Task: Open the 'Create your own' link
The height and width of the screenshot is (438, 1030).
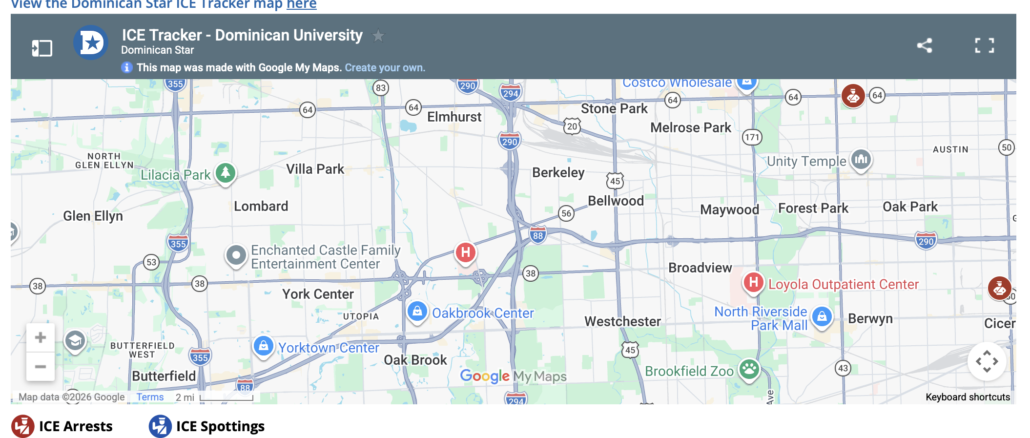Action: click(x=385, y=68)
